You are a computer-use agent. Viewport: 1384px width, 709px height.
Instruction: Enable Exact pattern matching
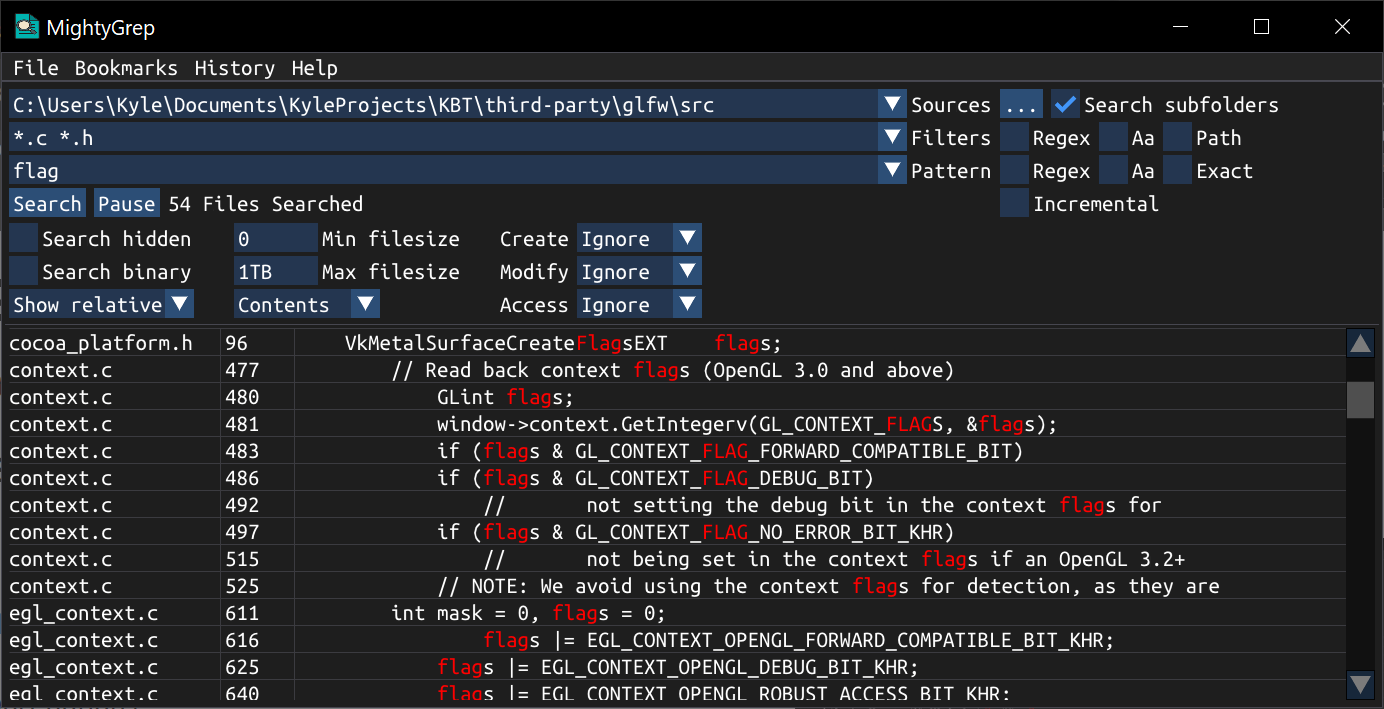click(x=1176, y=170)
